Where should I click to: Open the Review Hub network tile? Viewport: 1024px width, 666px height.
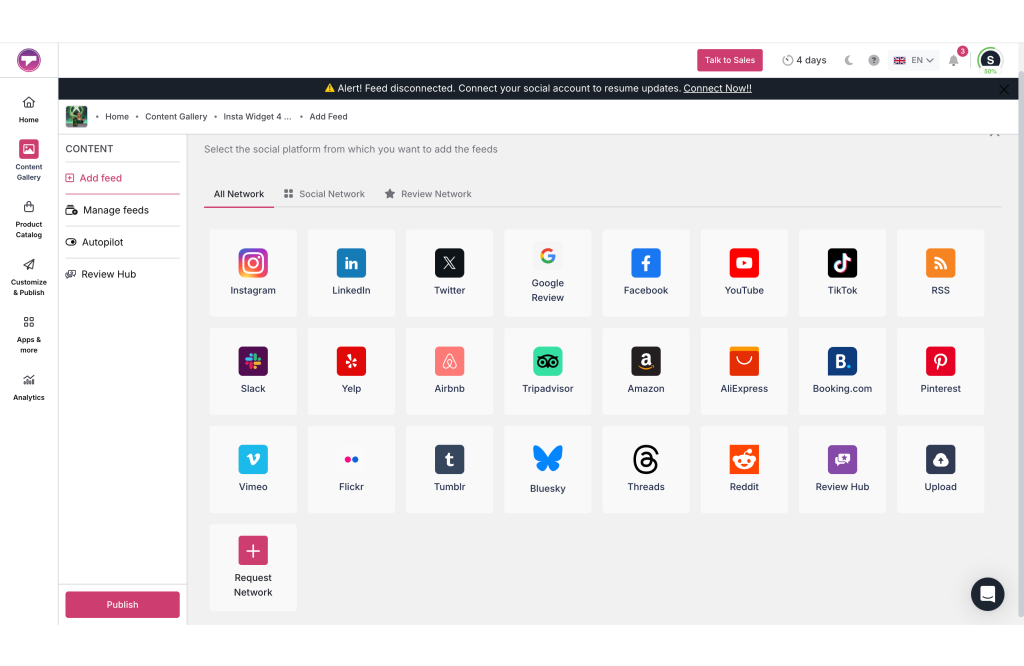pos(842,469)
